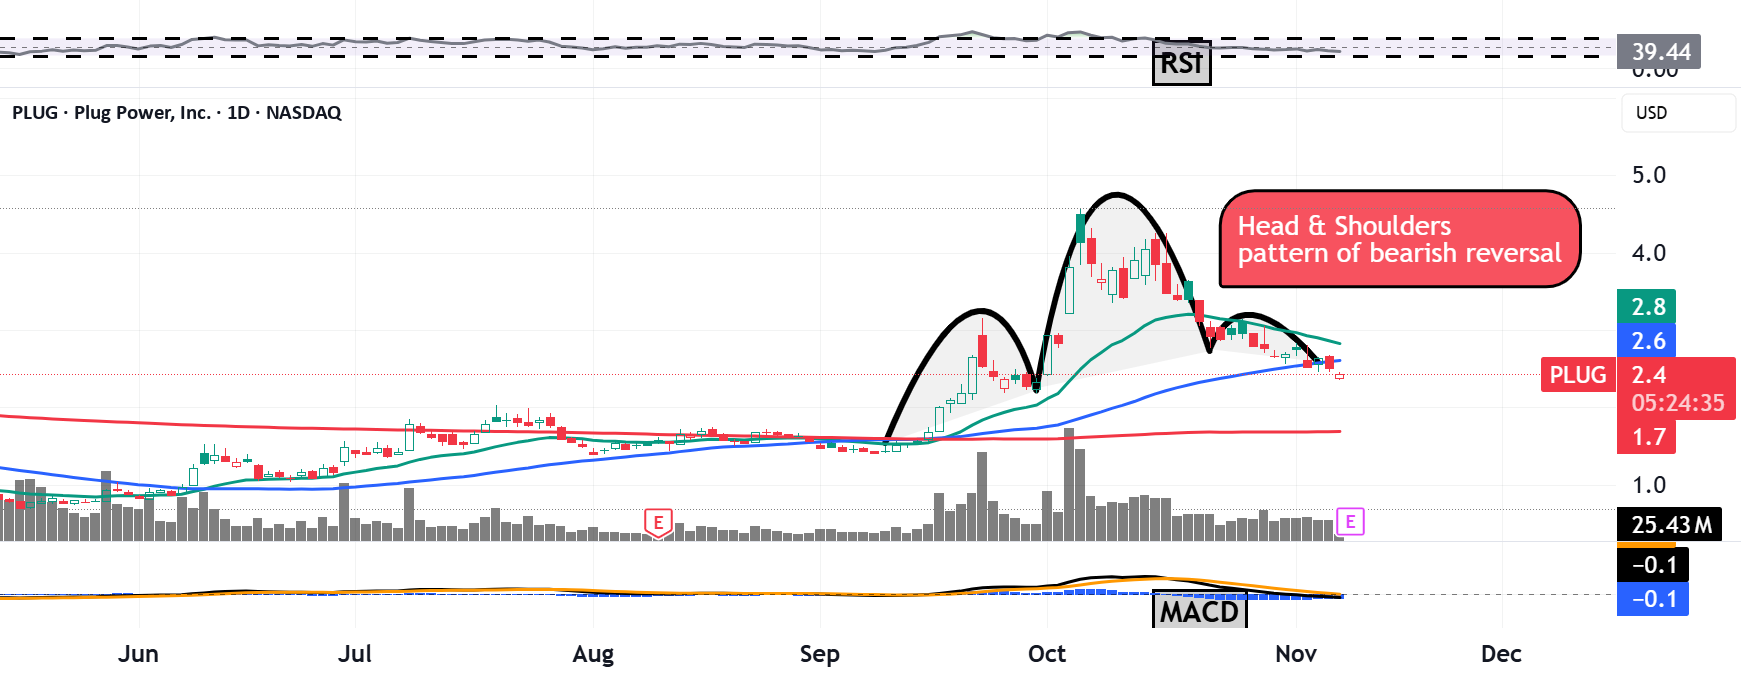Select the red 1.7 moving average label
Viewport: 1742px width, 682px height.
[x=1646, y=437]
